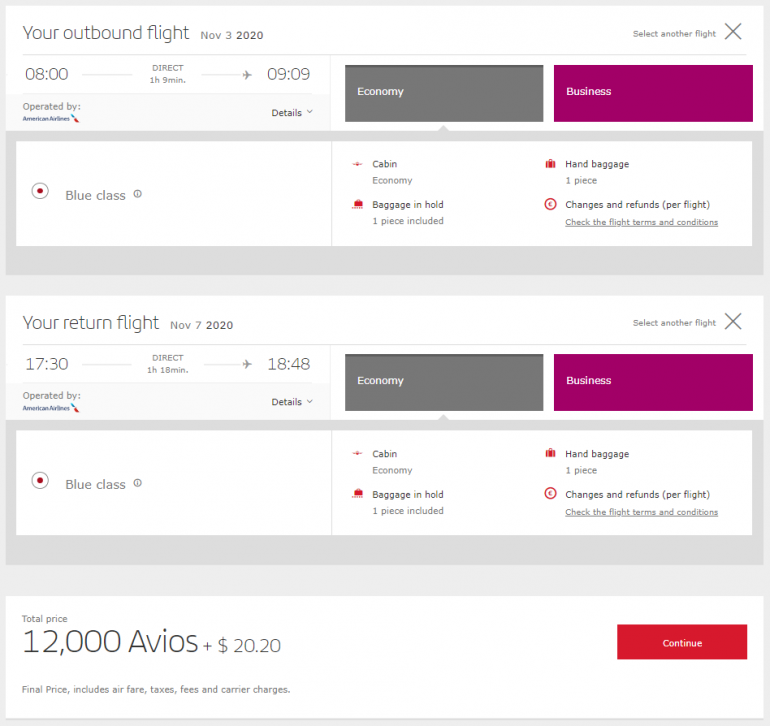Switch to return Business tab
This screenshot has height=726, width=770.
pyautogui.click(x=653, y=382)
